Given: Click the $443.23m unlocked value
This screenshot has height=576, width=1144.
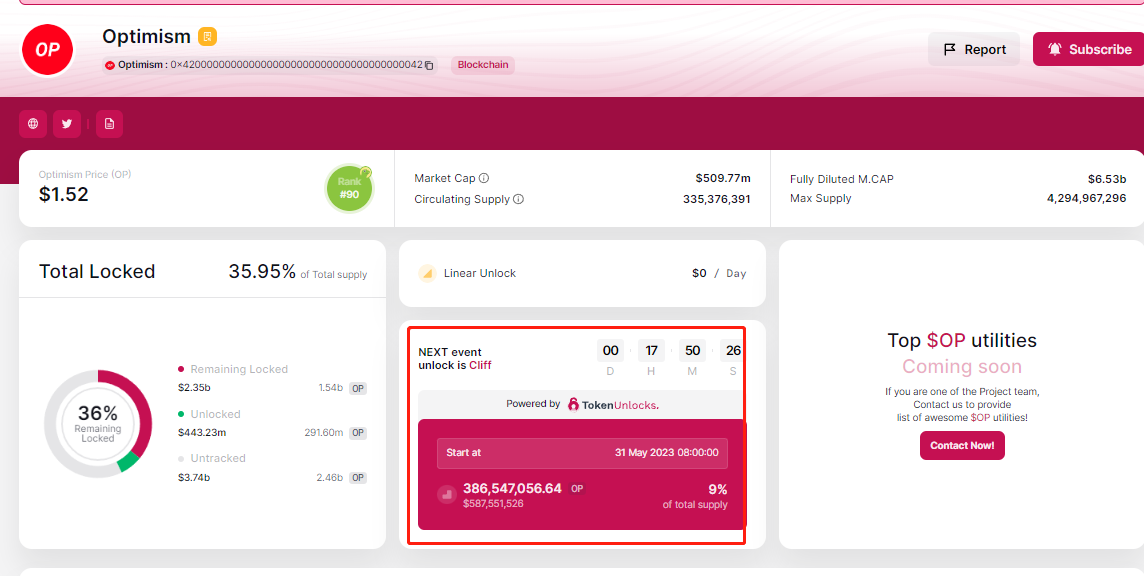Looking at the screenshot, I should tap(202, 432).
